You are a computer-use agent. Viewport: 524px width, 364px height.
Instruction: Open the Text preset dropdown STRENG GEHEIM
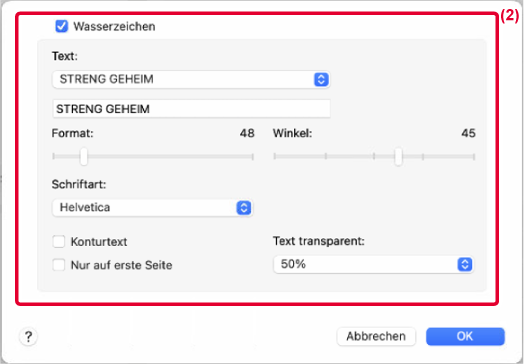pos(191,80)
